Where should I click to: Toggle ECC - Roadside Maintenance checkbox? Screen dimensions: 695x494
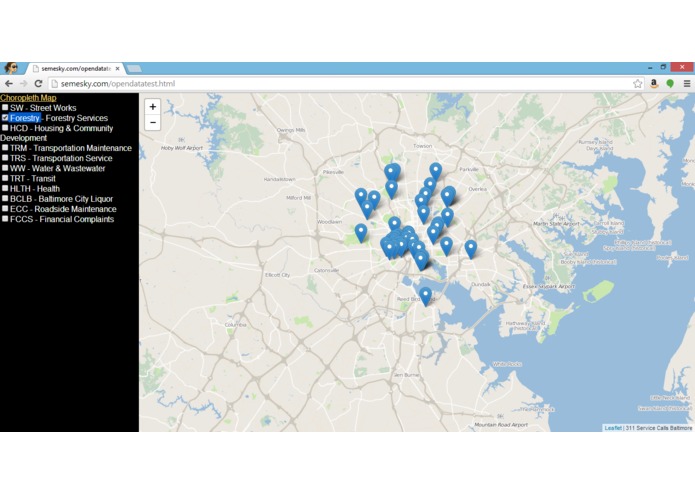click(5, 209)
